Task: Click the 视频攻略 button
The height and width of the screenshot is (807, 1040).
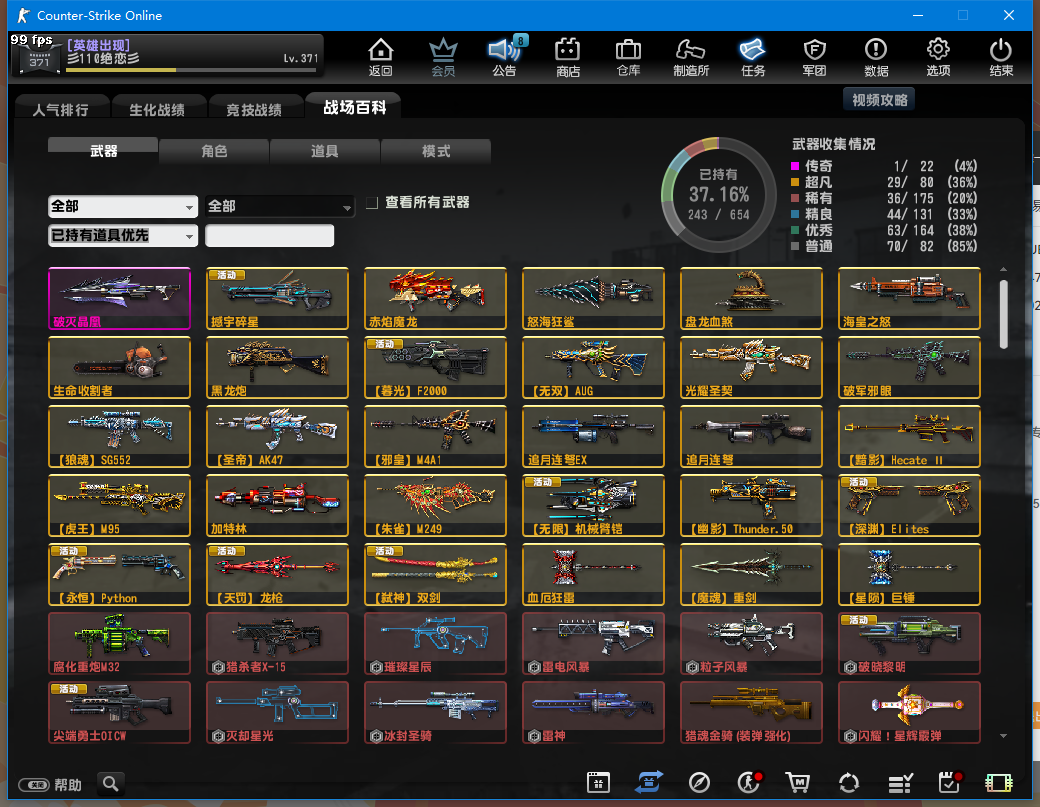Action: [879, 100]
